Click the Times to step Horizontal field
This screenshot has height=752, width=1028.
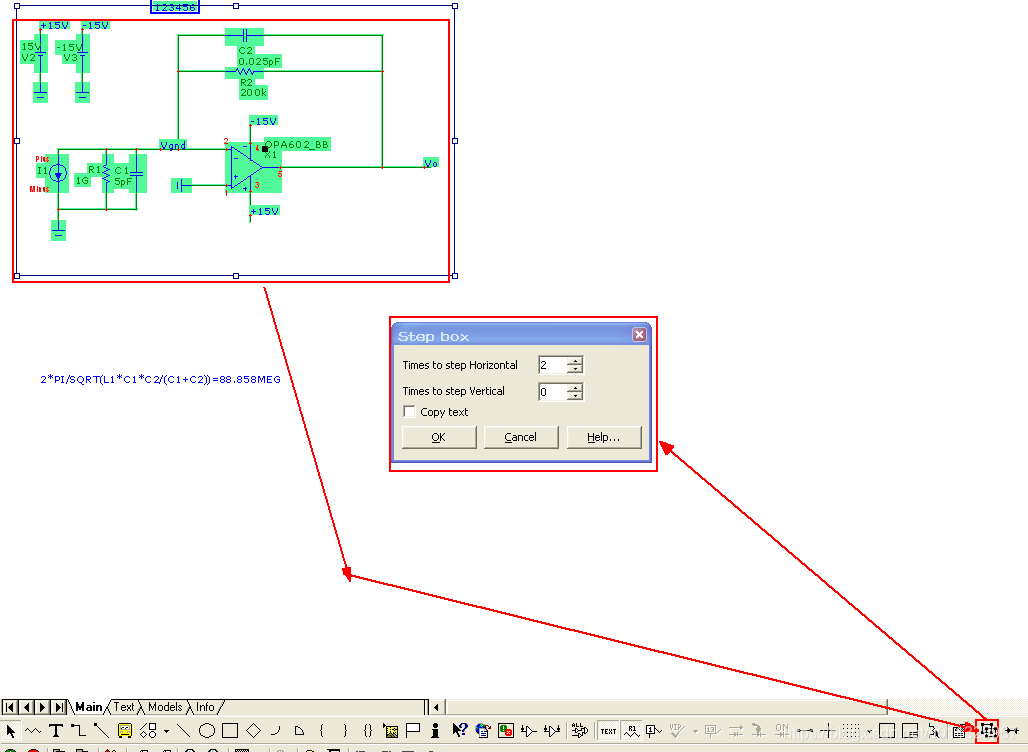553,365
